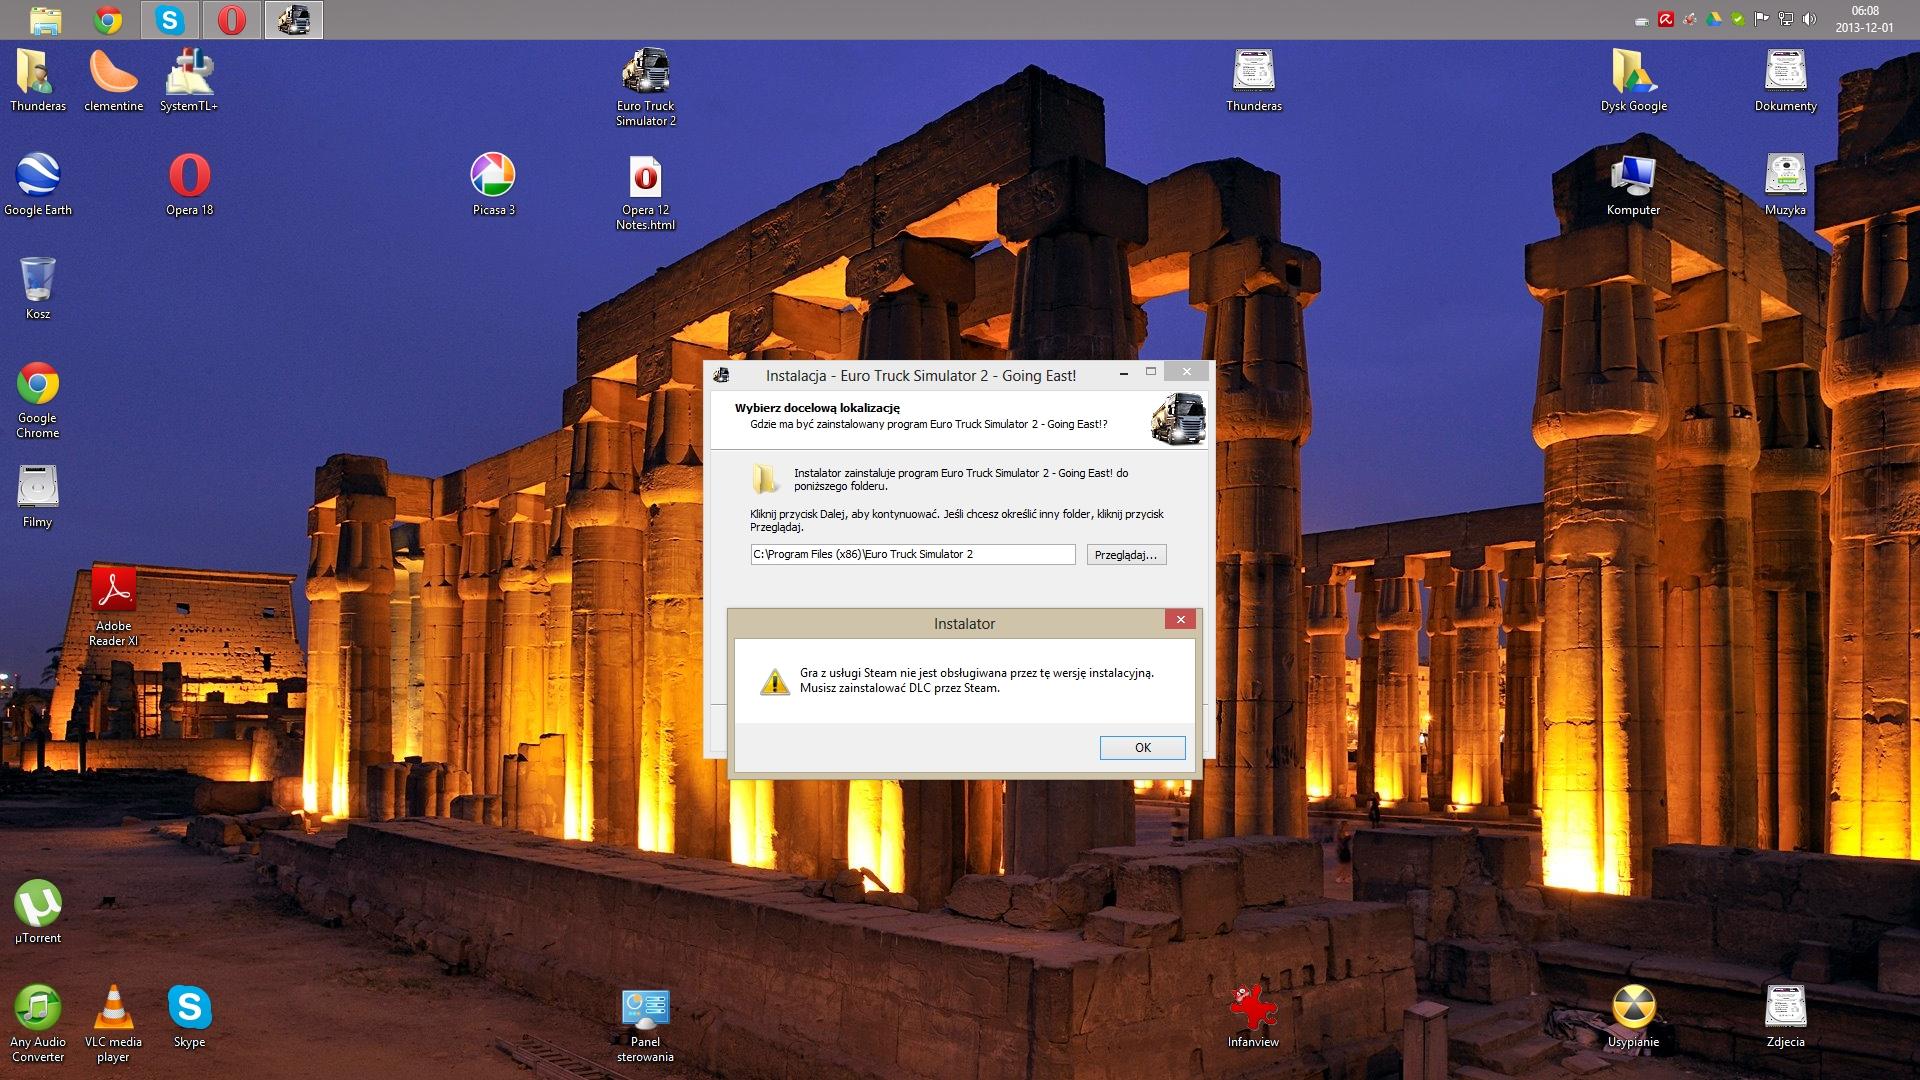Open File Explorer from the taskbar
Viewport: 1920px width, 1080px height.
click(45, 20)
